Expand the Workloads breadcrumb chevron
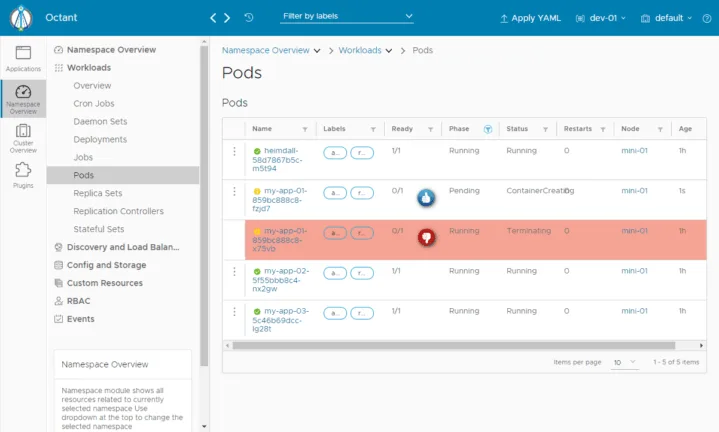Image resolution: width=719 pixels, height=432 pixels. click(389, 50)
